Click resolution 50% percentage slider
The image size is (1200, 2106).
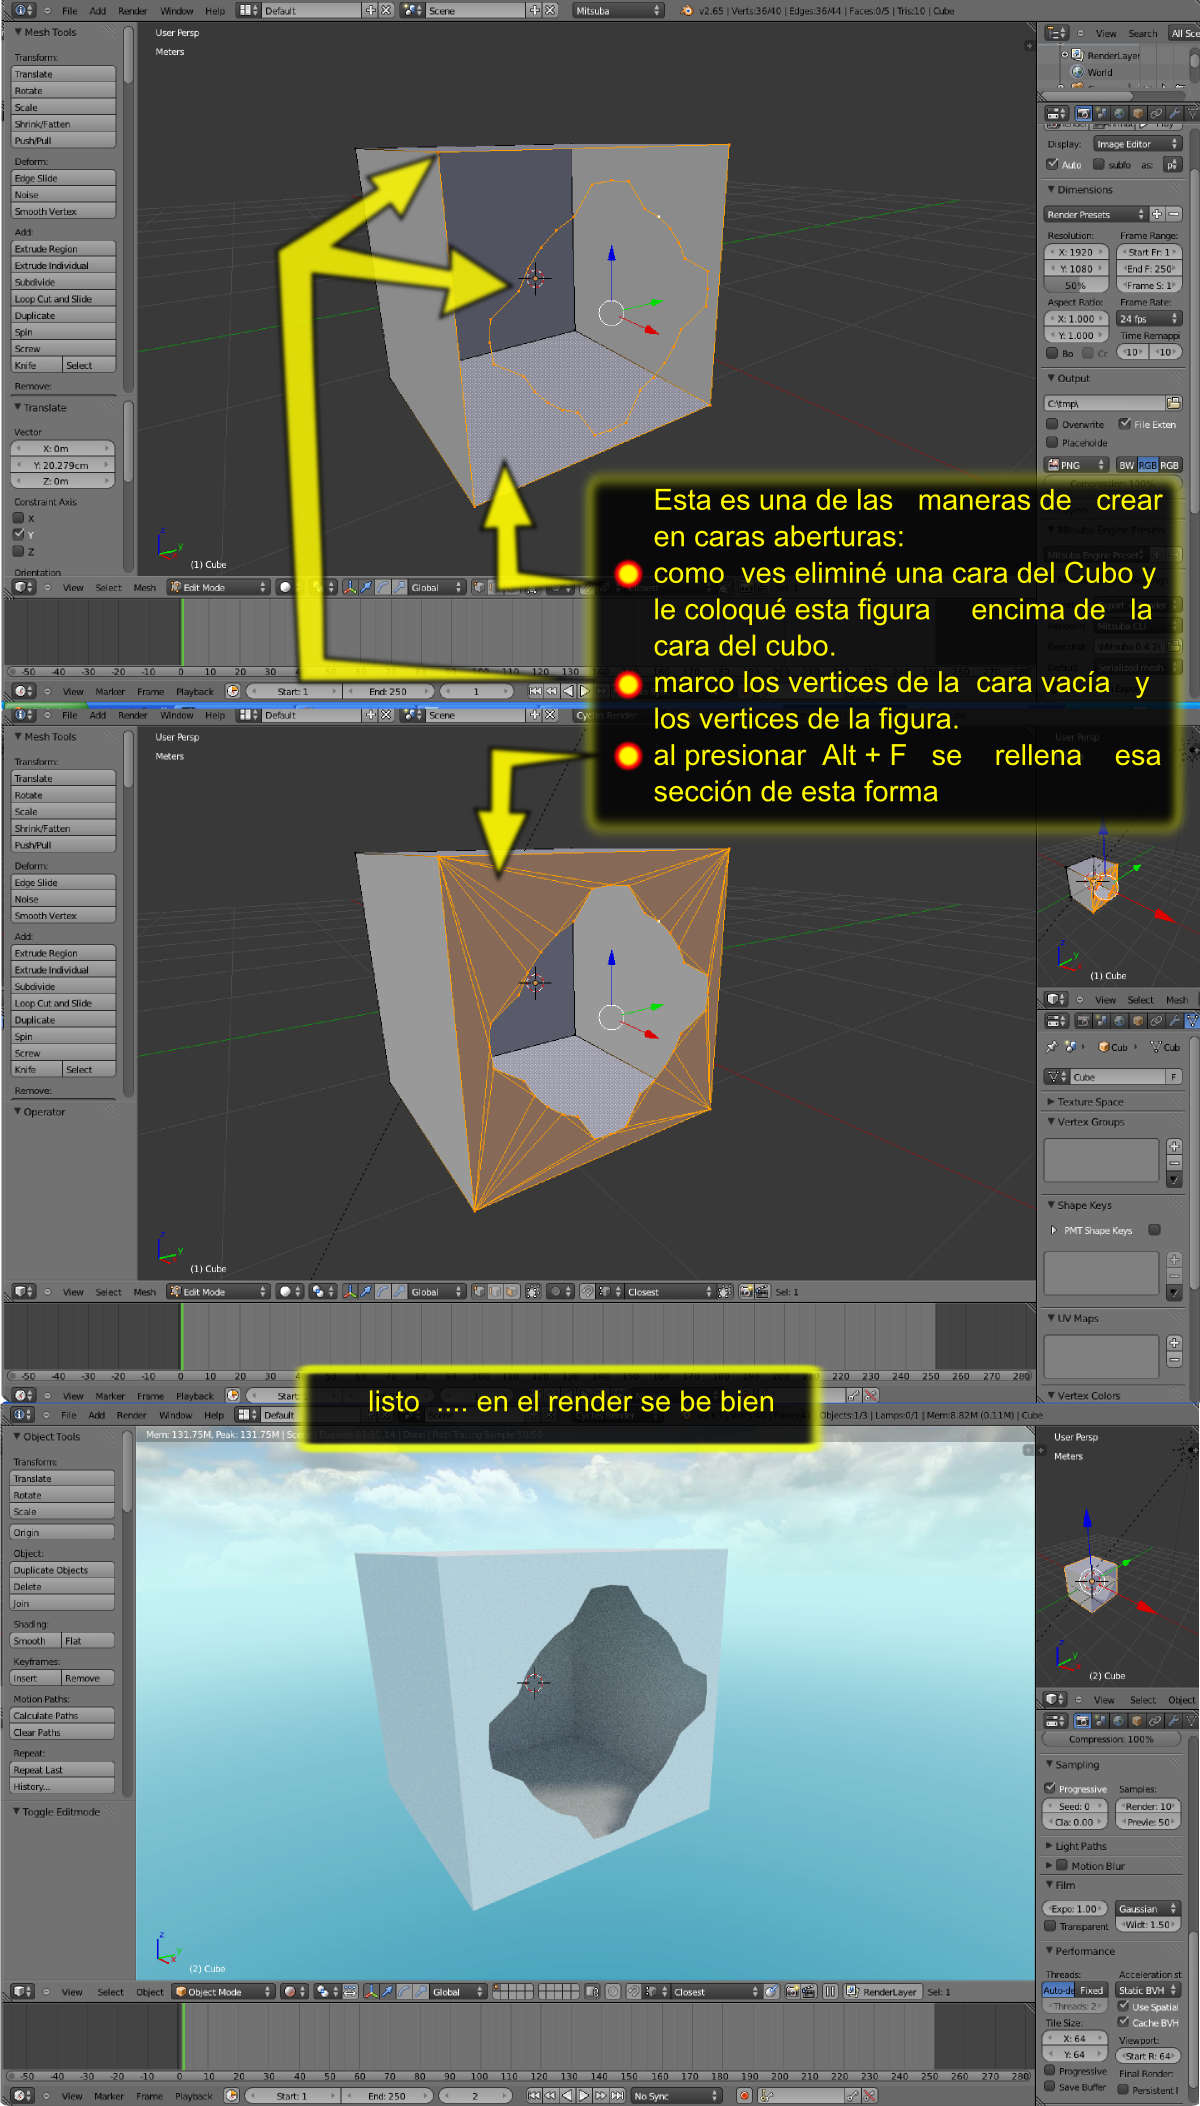[x=1076, y=285]
